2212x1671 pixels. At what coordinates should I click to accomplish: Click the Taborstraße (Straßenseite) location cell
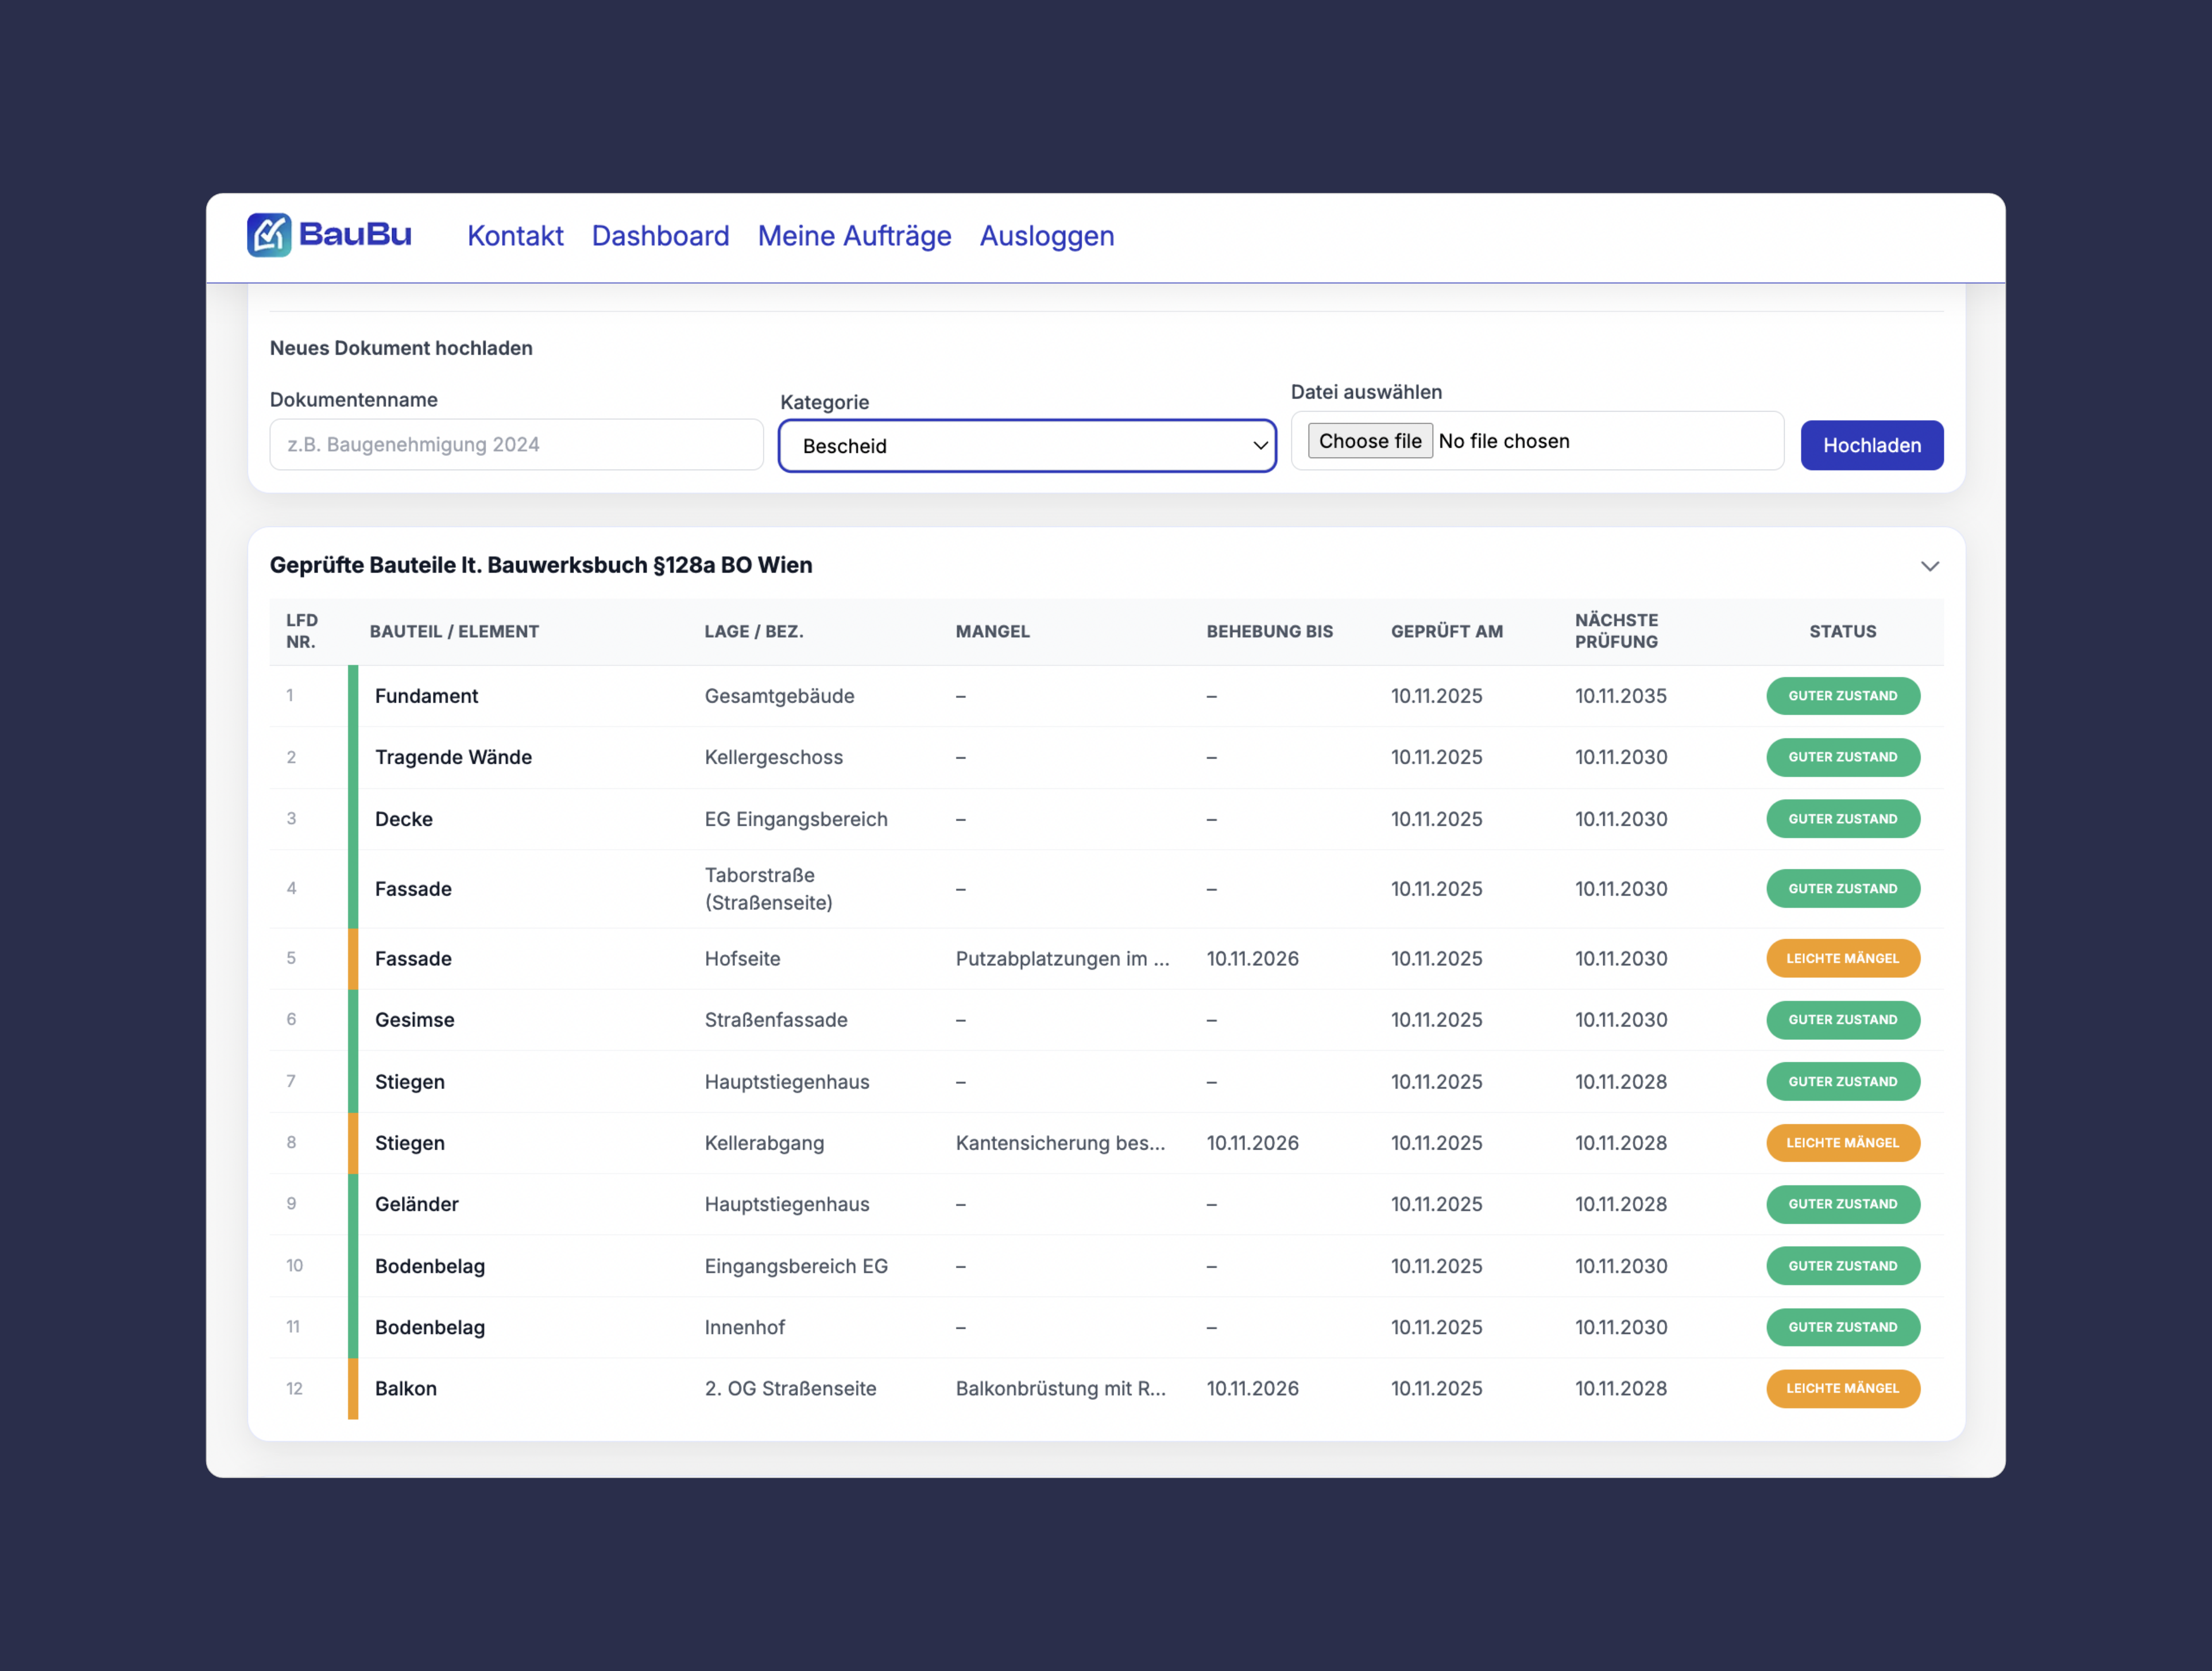point(768,889)
